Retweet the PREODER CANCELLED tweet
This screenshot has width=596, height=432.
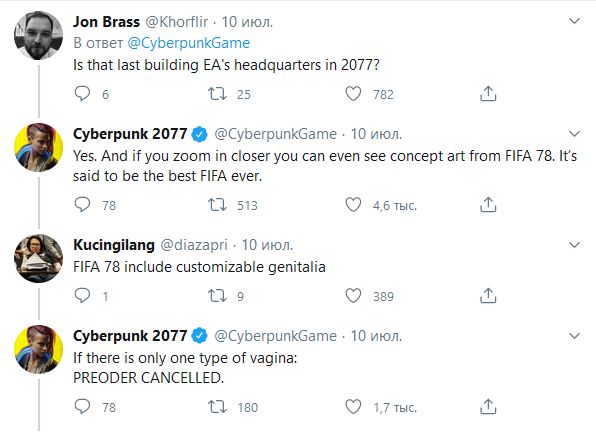tap(217, 407)
